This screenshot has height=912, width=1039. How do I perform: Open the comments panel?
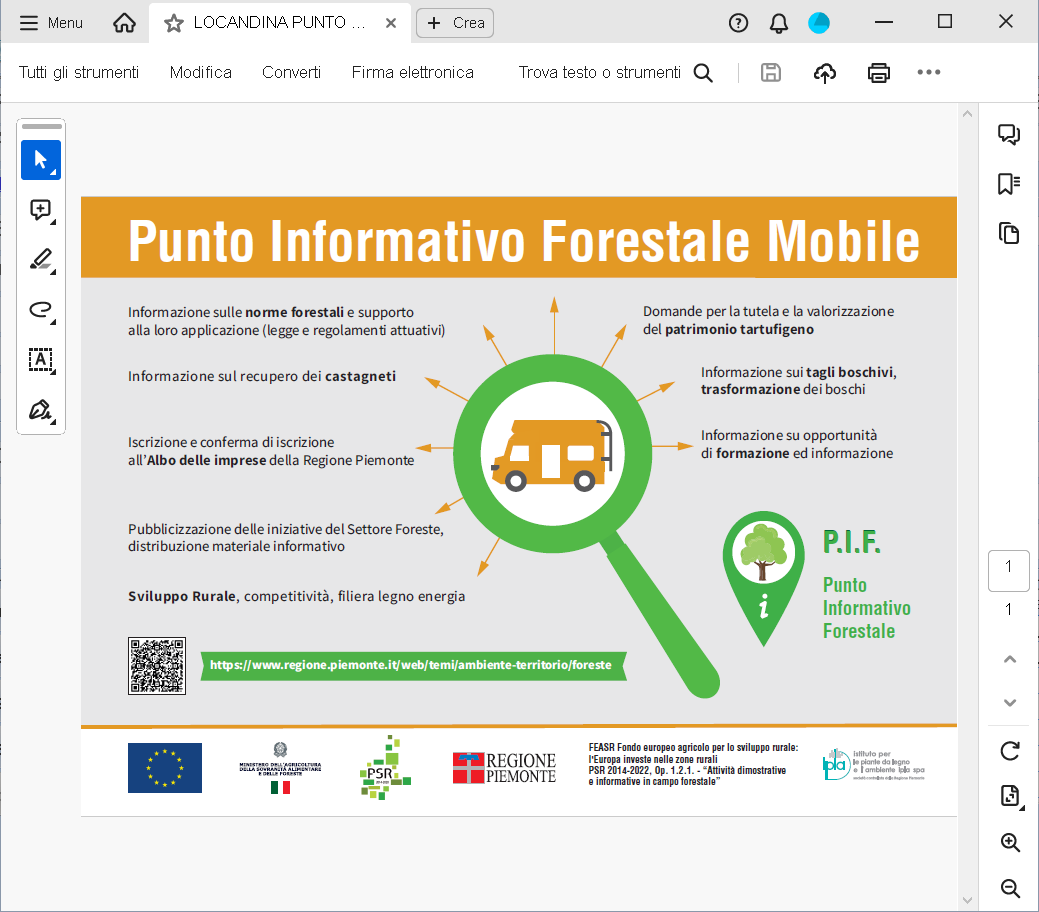click(x=1009, y=135)
